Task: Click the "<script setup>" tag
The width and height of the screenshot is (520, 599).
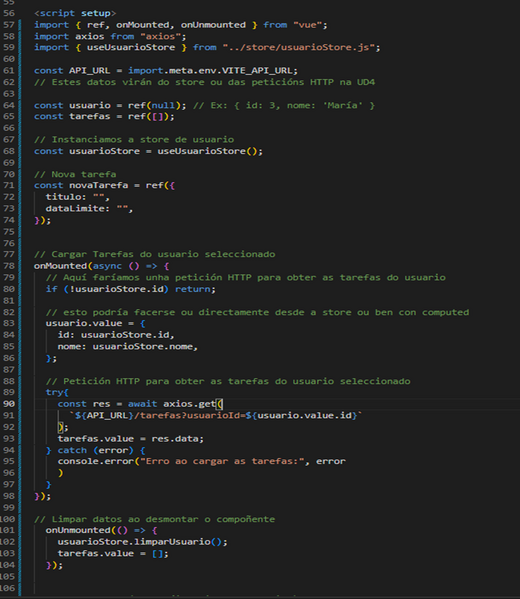Action: click(75, 13)
